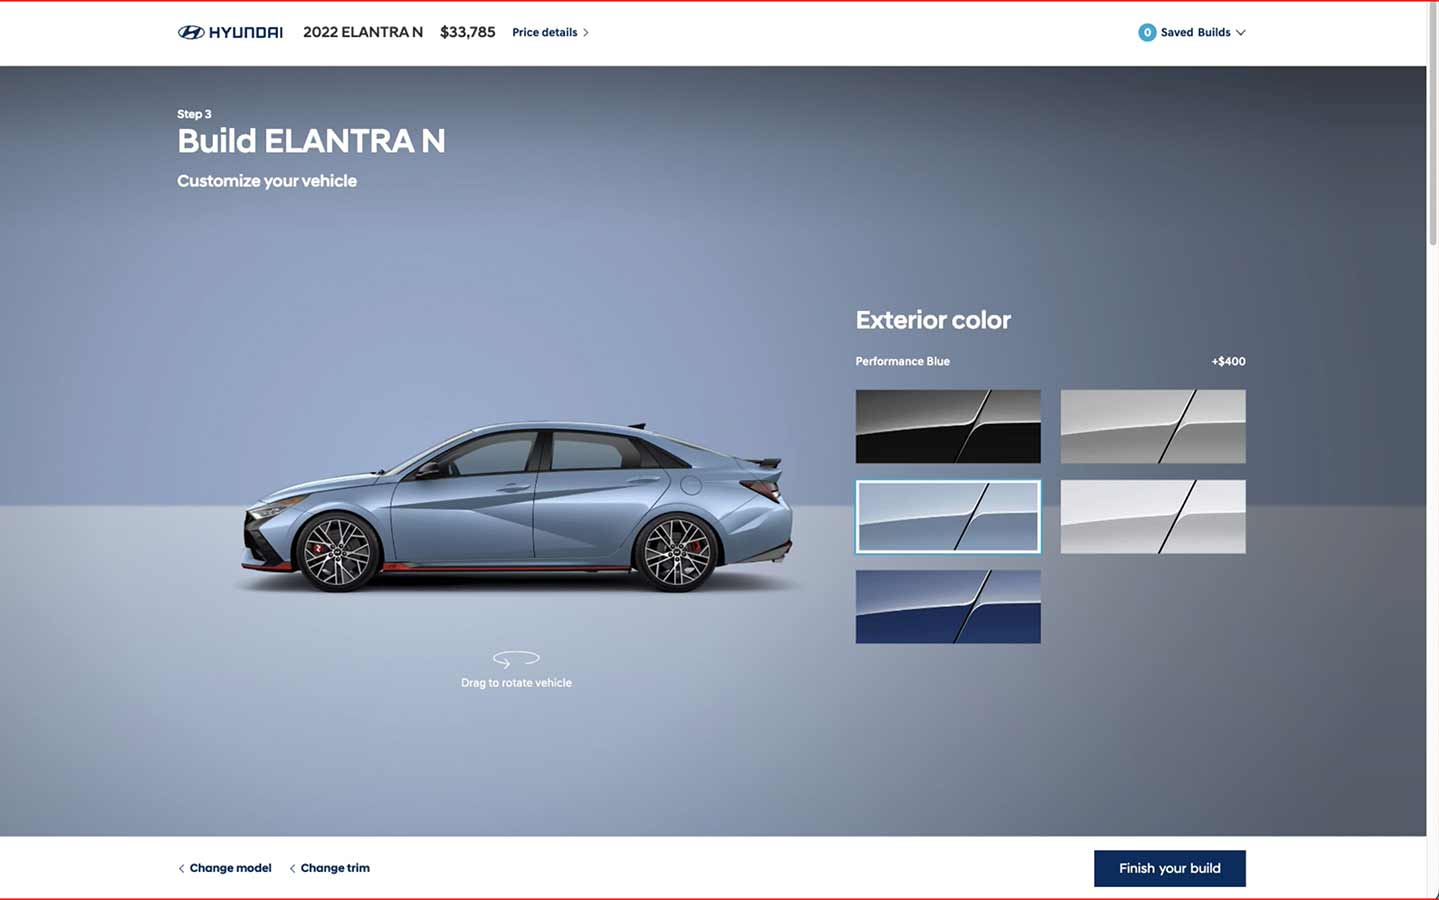Select the gray exterior color swatch
The image size is (1439, 900).
1153,426
